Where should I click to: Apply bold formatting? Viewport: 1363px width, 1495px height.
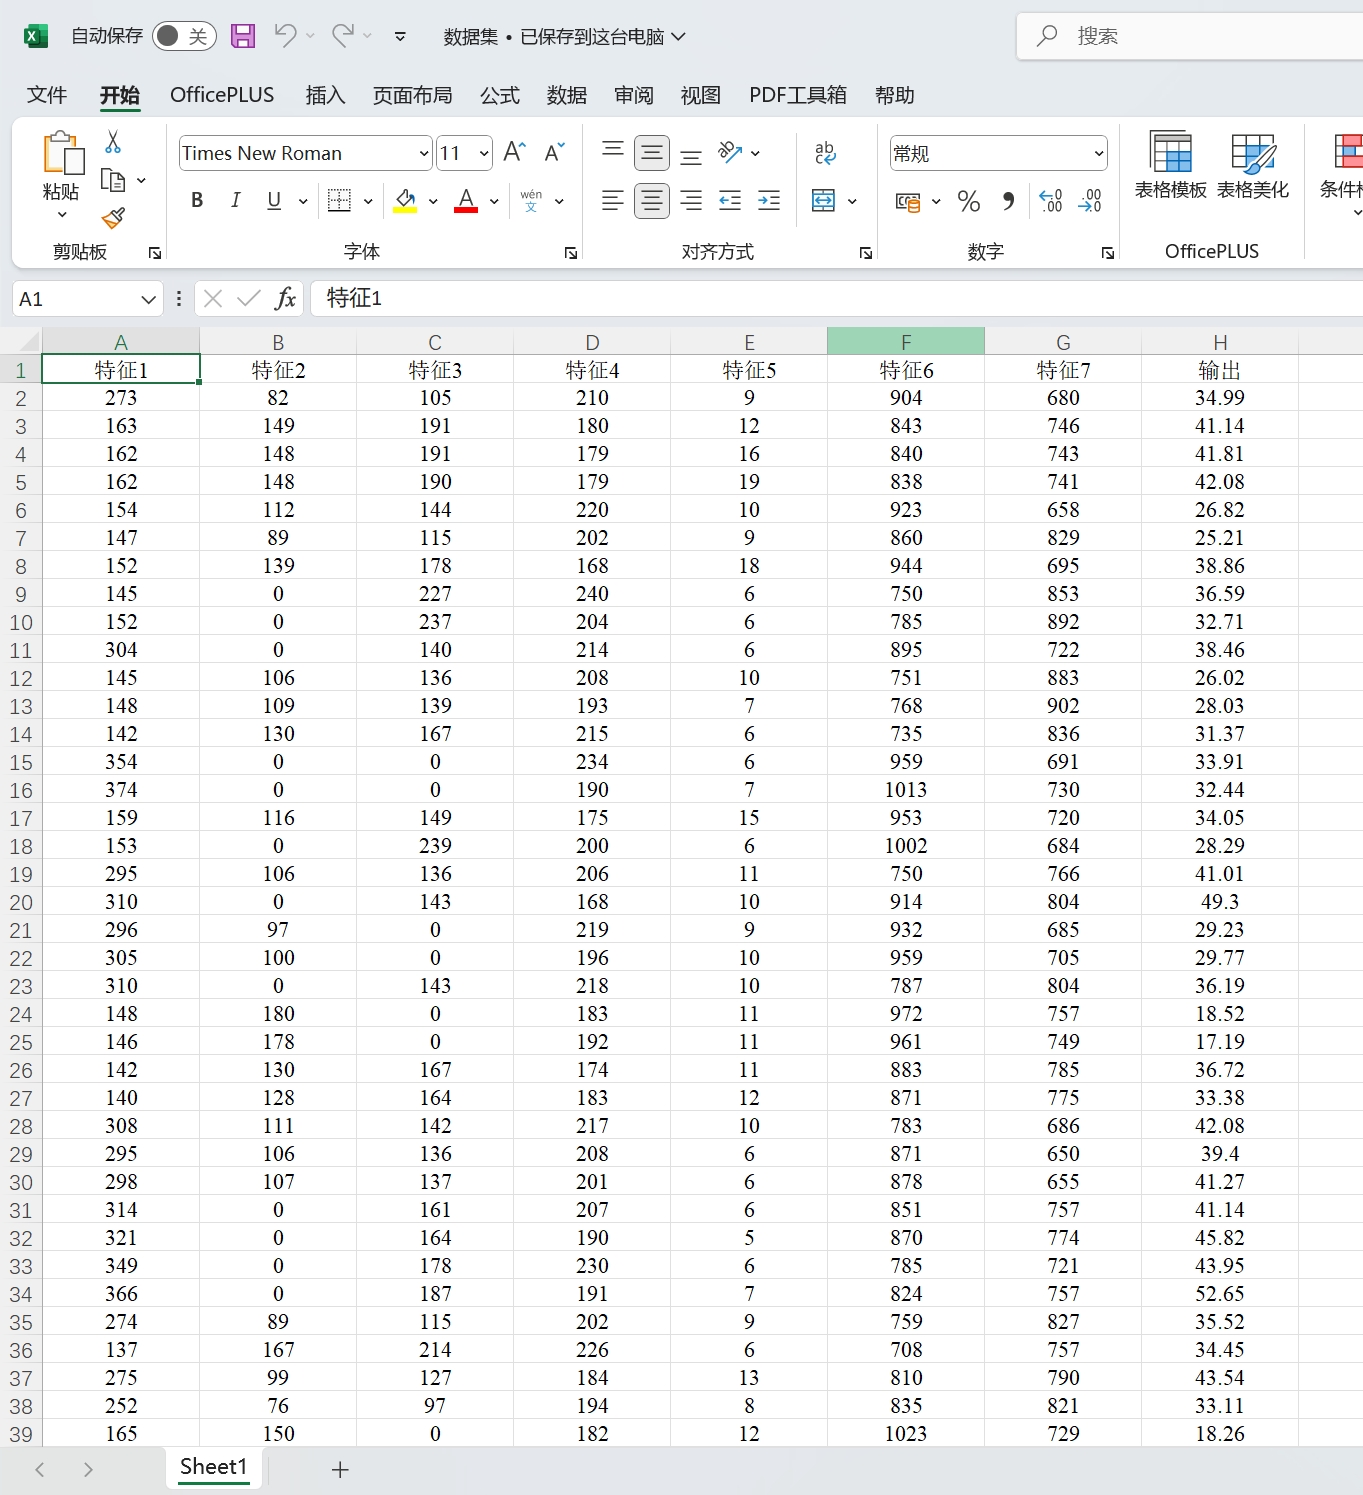196,200
